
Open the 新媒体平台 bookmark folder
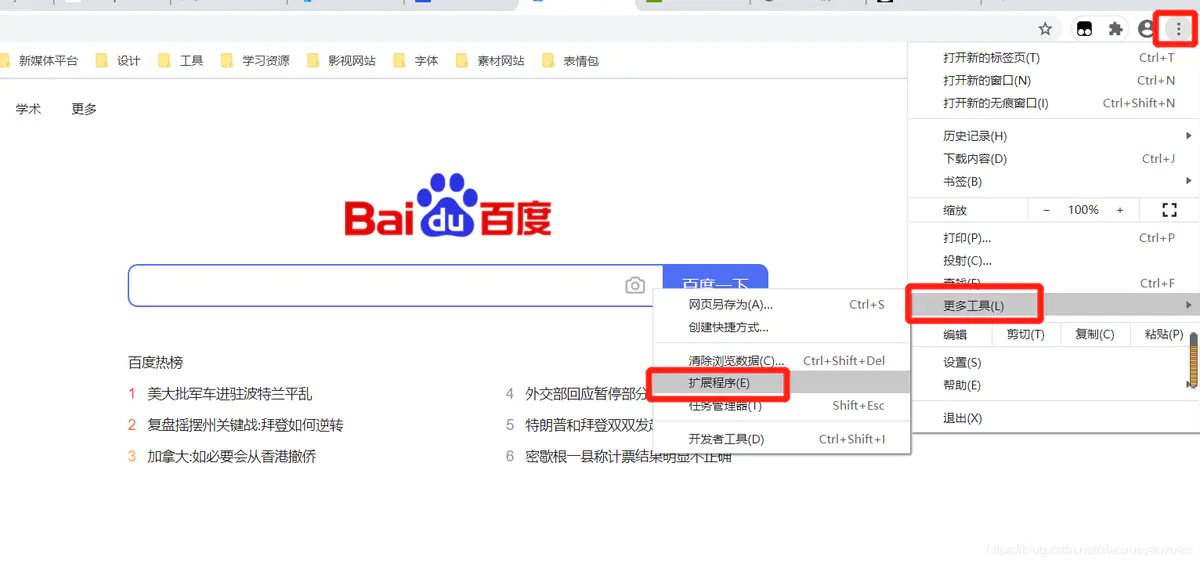(39, 61)
